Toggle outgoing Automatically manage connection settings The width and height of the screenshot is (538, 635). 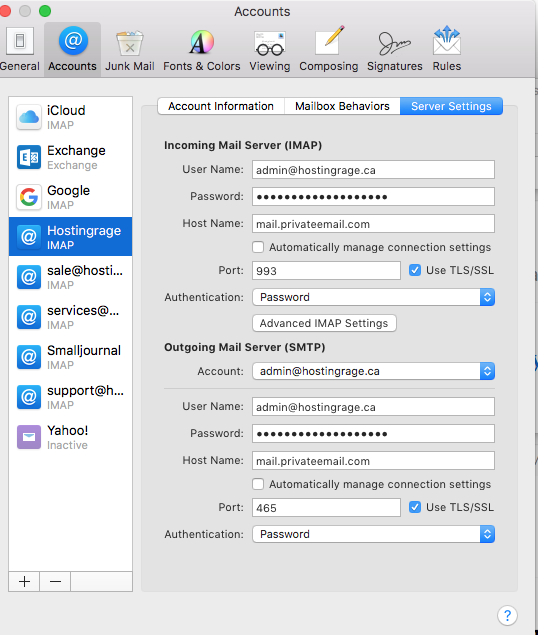click(258, 484)
